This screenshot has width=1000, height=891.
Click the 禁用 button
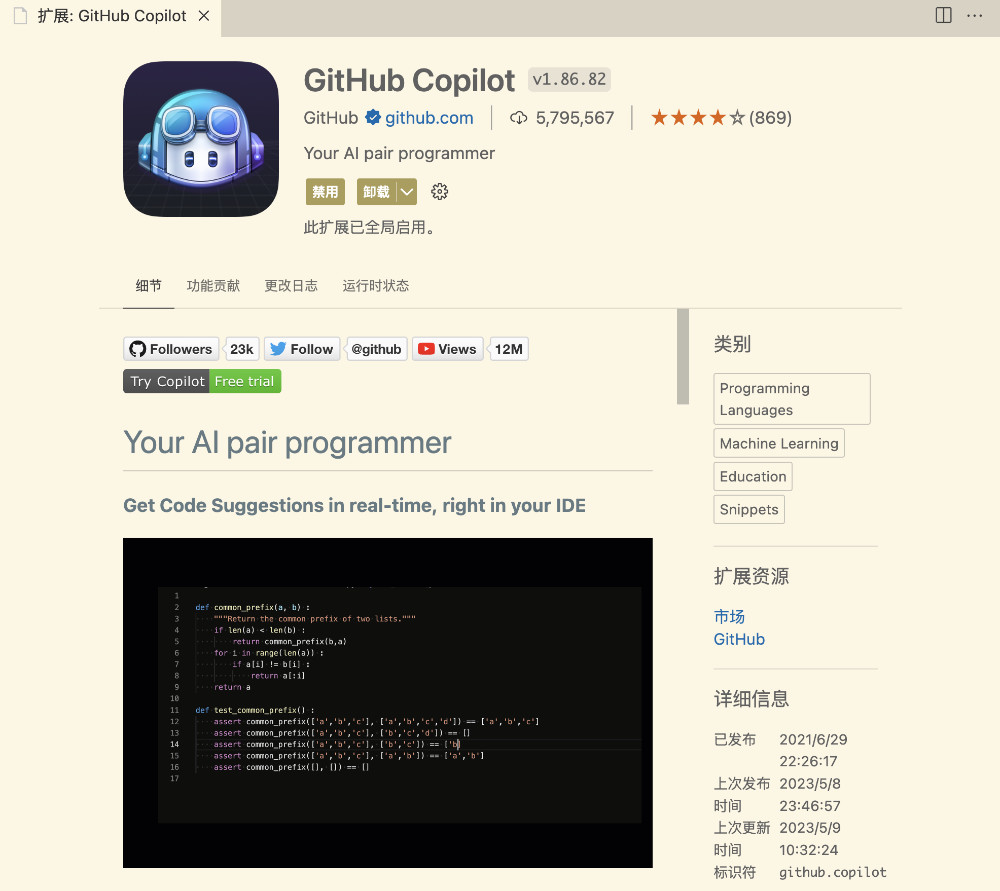[x=325, y=191]
